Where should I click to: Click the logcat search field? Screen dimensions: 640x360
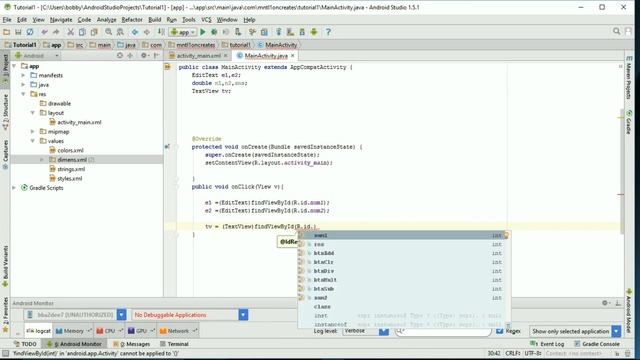443,331
